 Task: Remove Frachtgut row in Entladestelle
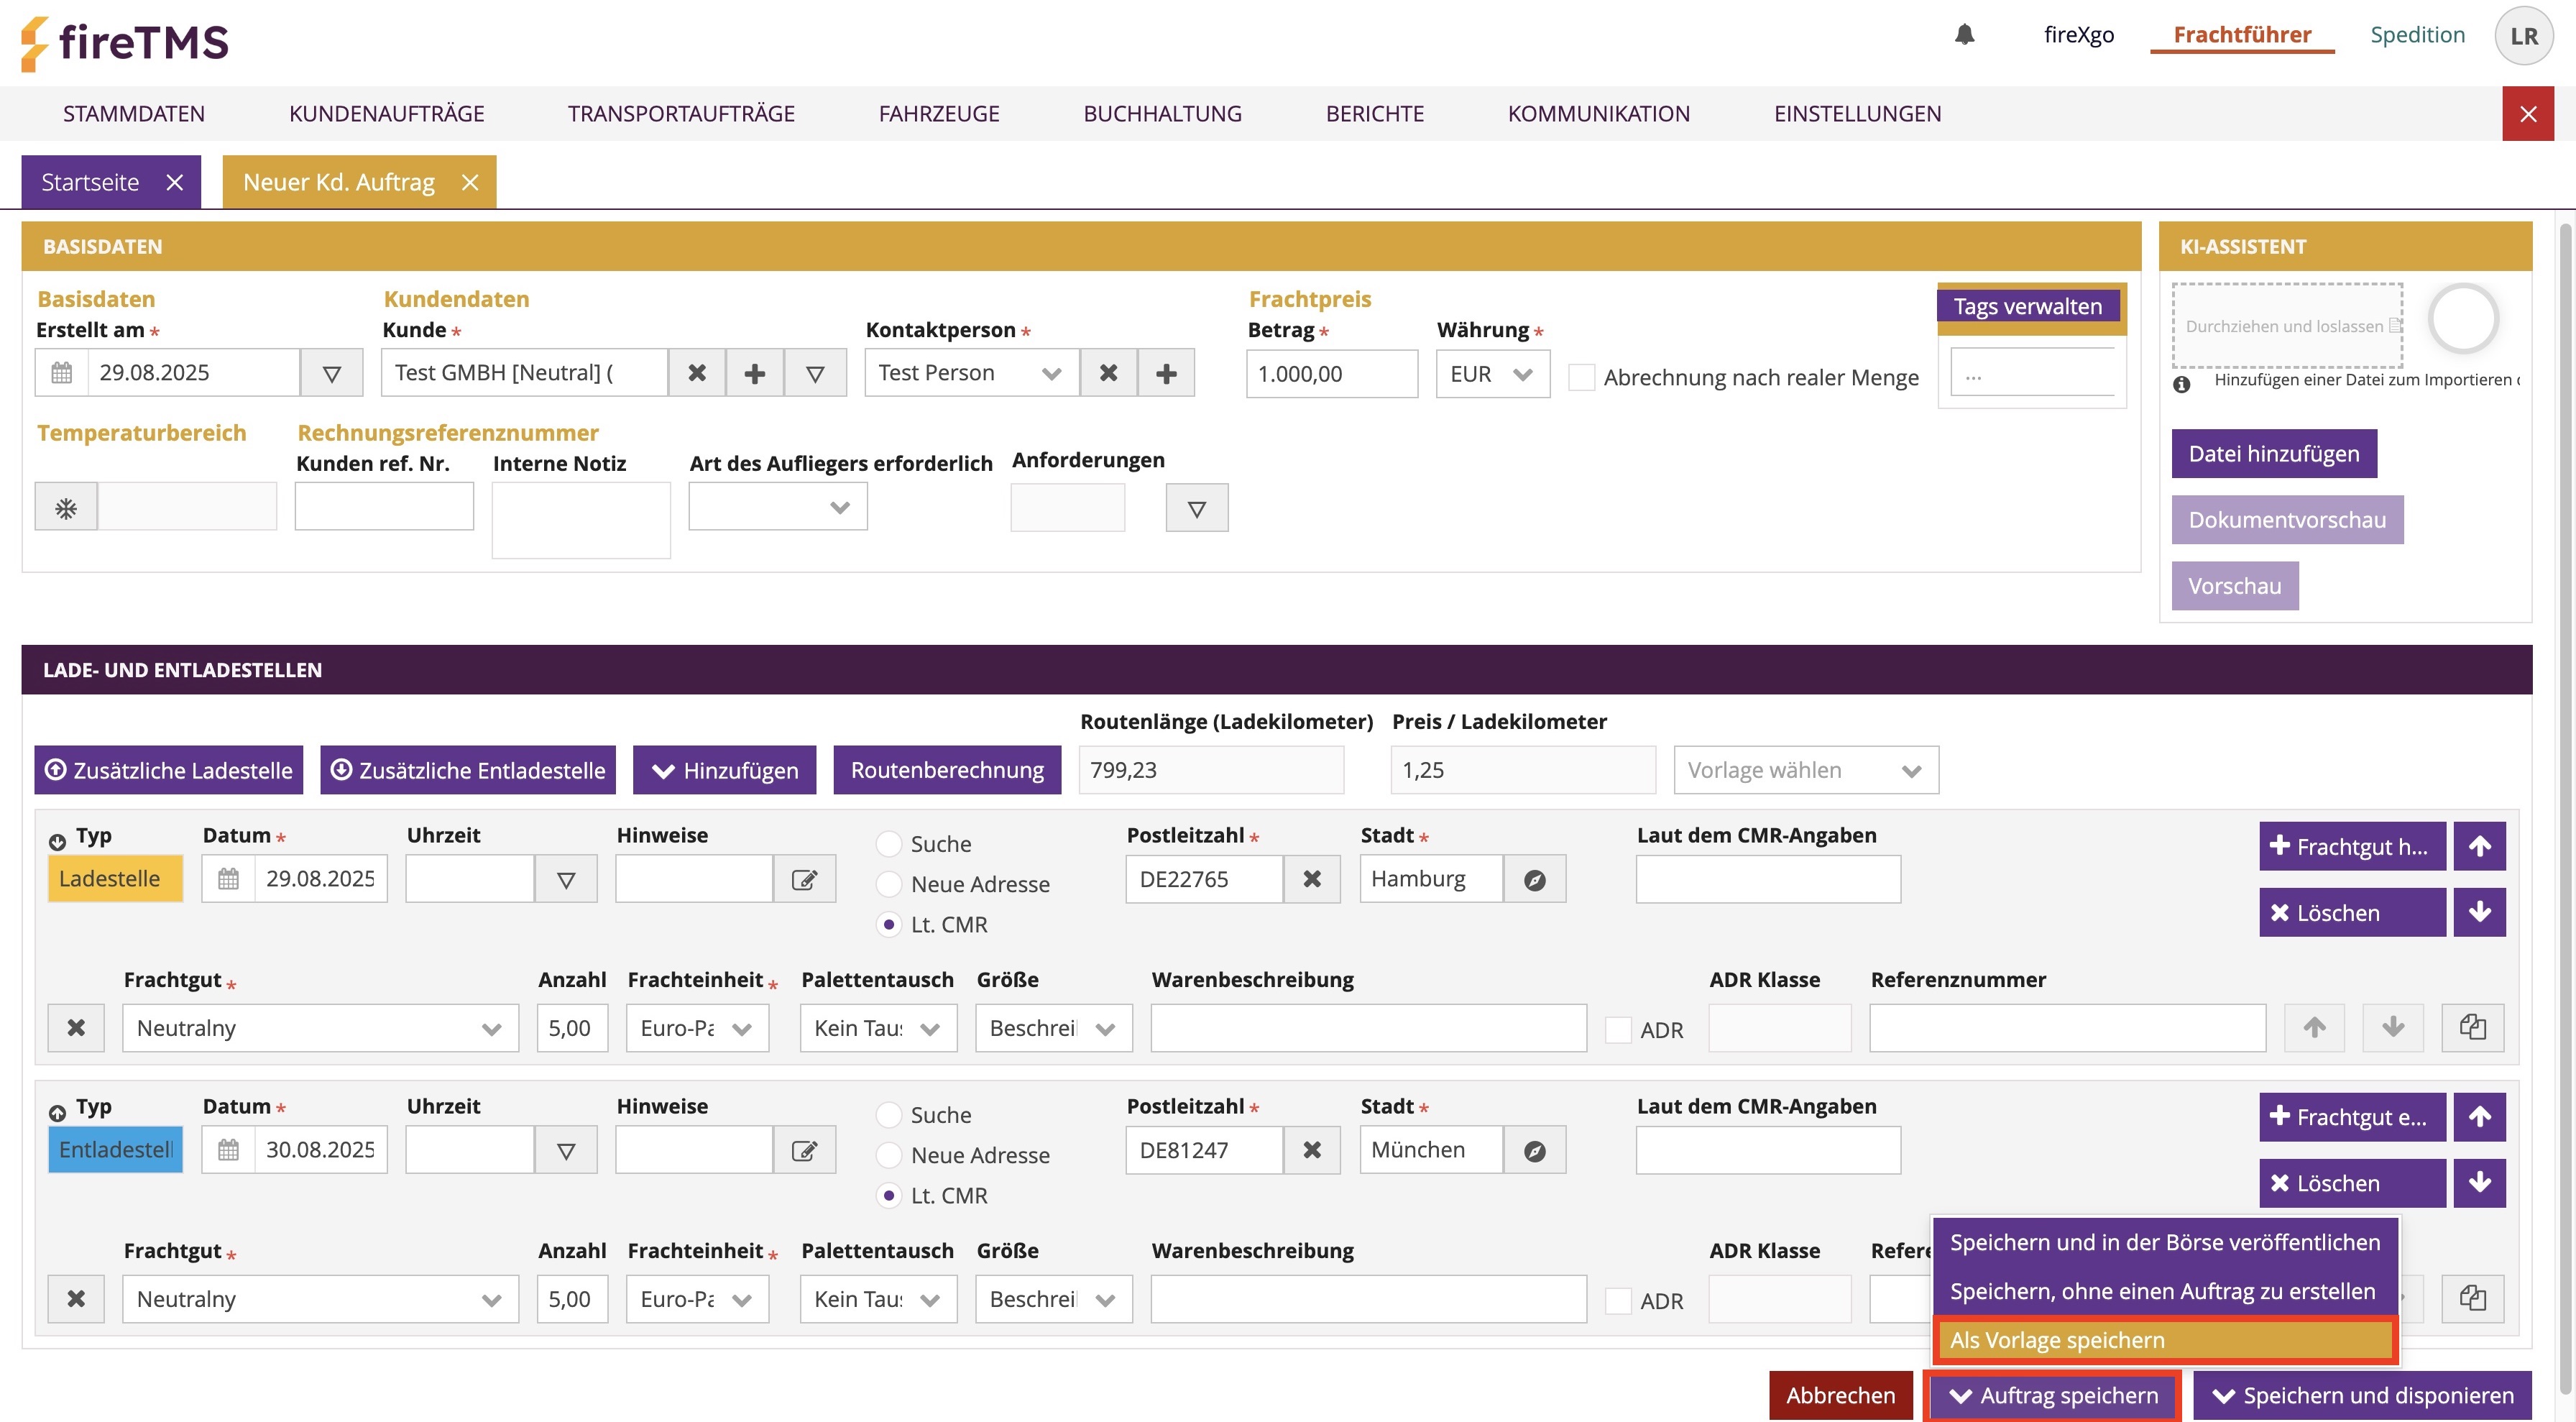pos(76,1299)
